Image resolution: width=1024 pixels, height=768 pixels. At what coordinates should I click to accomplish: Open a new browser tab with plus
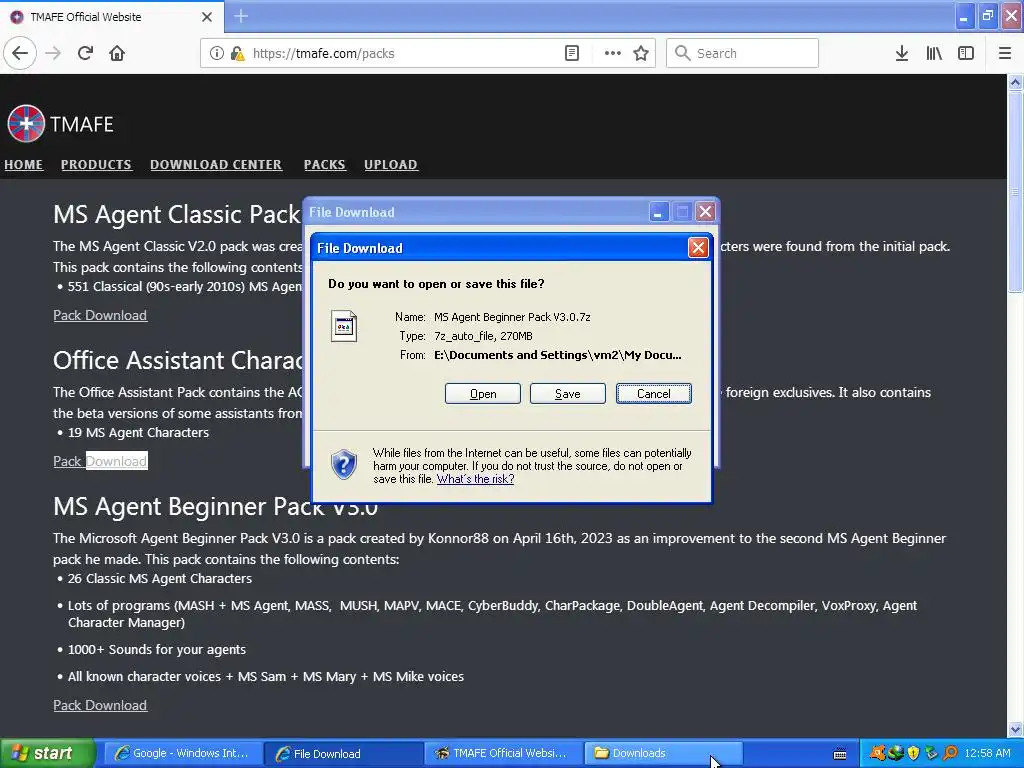[x=241, y=16]
